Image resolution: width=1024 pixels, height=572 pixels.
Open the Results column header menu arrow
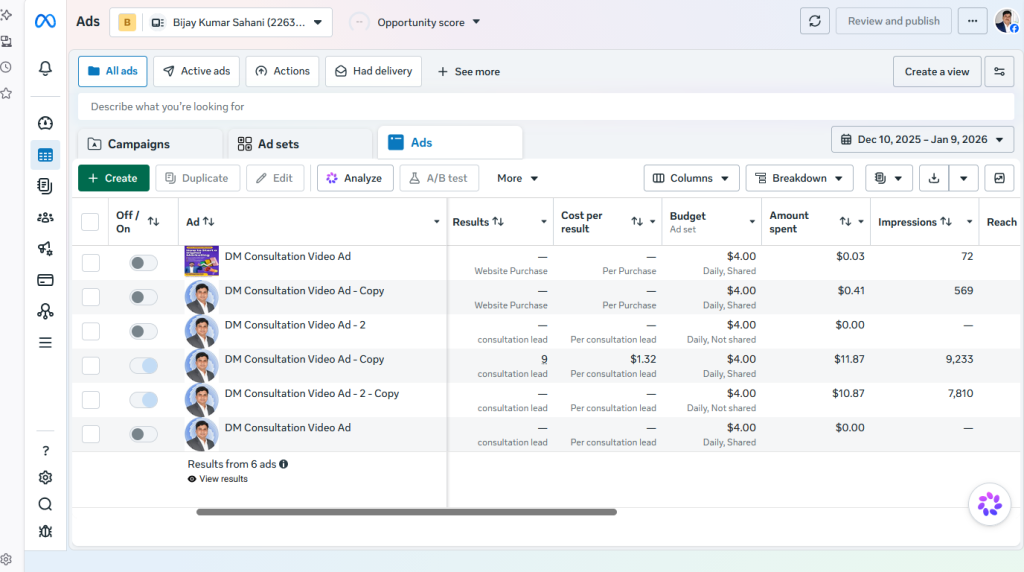tap(543, 222)
